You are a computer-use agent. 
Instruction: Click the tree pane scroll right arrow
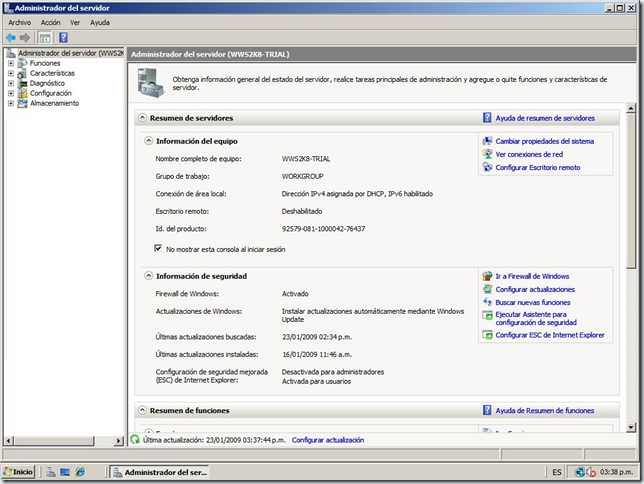click(x=119, y=441)
